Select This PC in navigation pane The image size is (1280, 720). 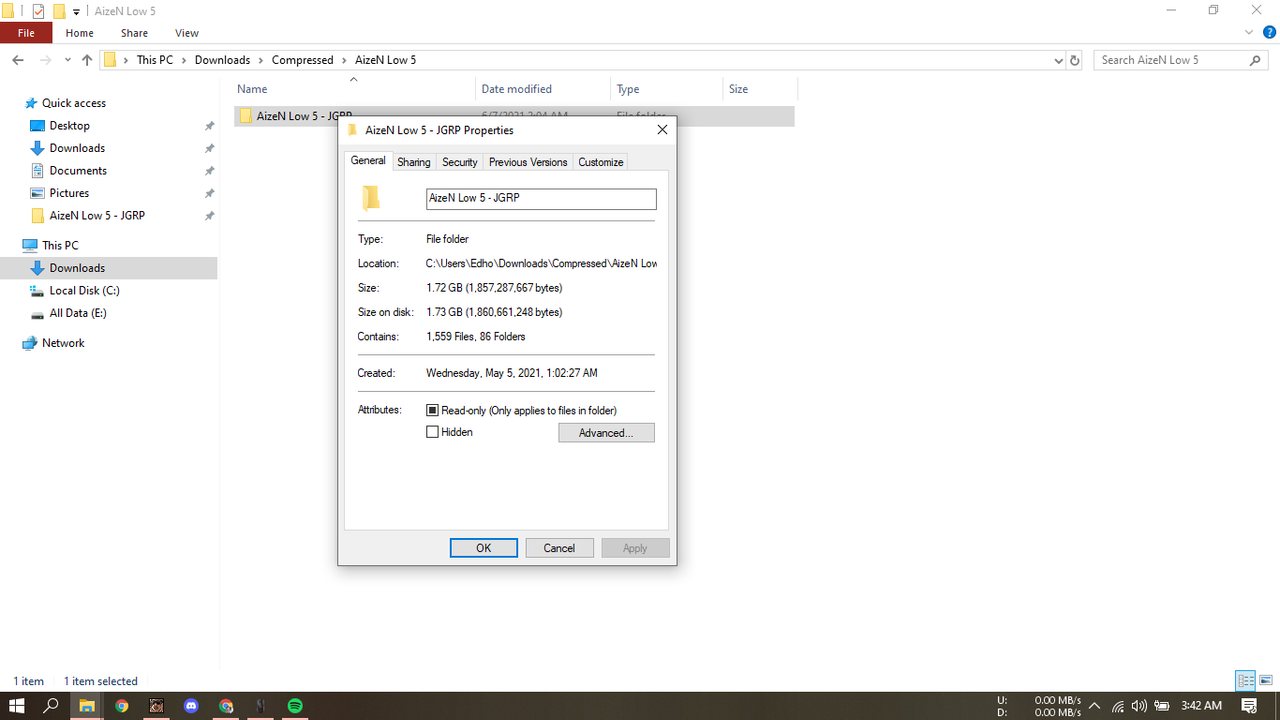click(x=60, y=245)
